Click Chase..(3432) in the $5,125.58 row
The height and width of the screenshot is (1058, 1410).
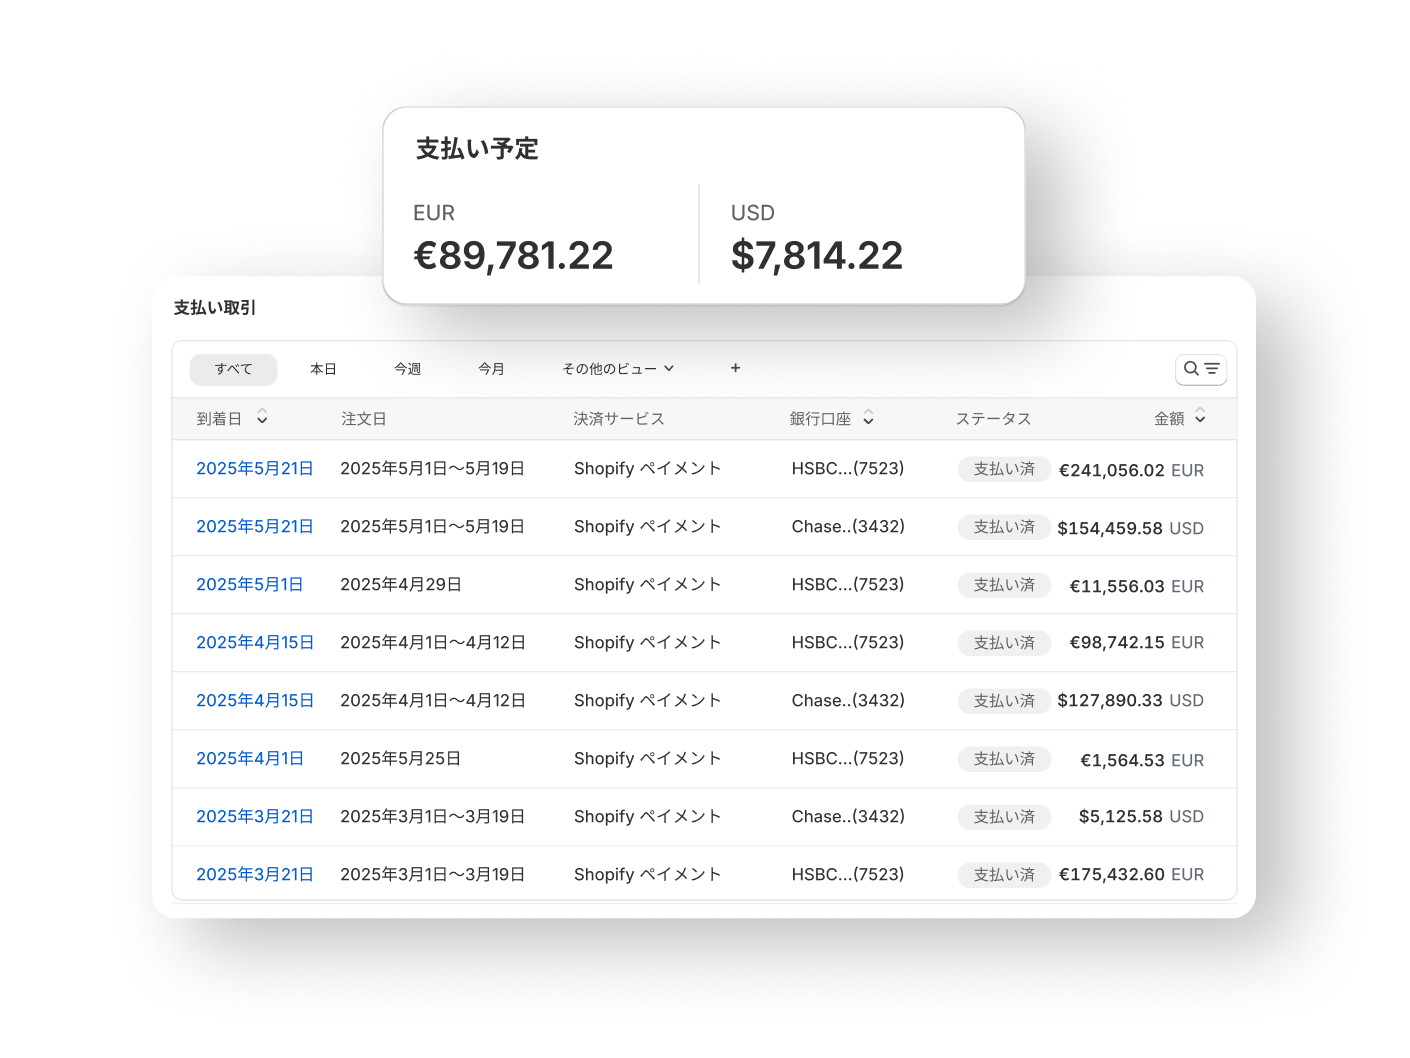tap(848, 817)
